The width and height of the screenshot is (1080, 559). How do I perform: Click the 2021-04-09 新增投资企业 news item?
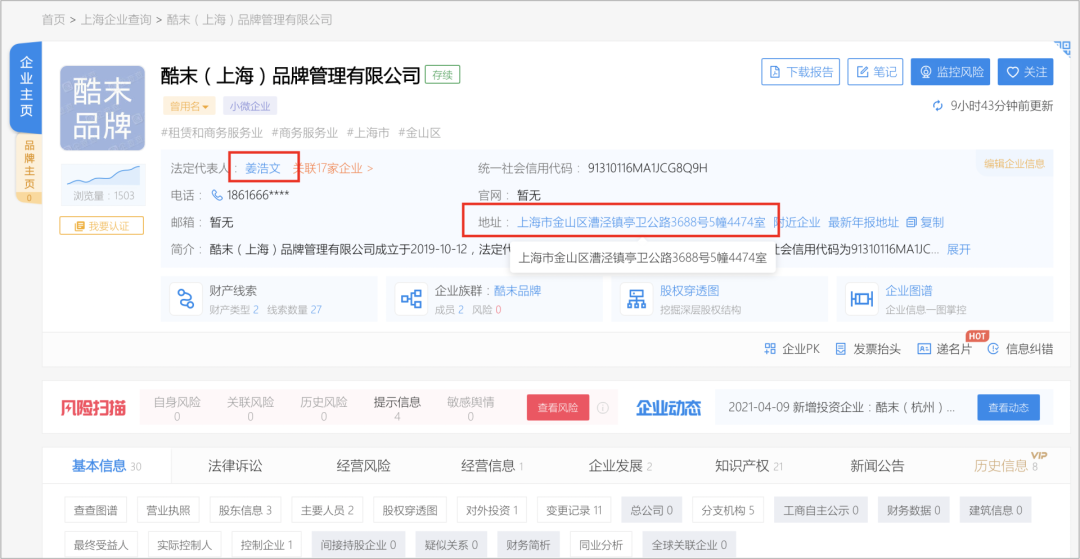pyautogui.click(x=842, y=408)
